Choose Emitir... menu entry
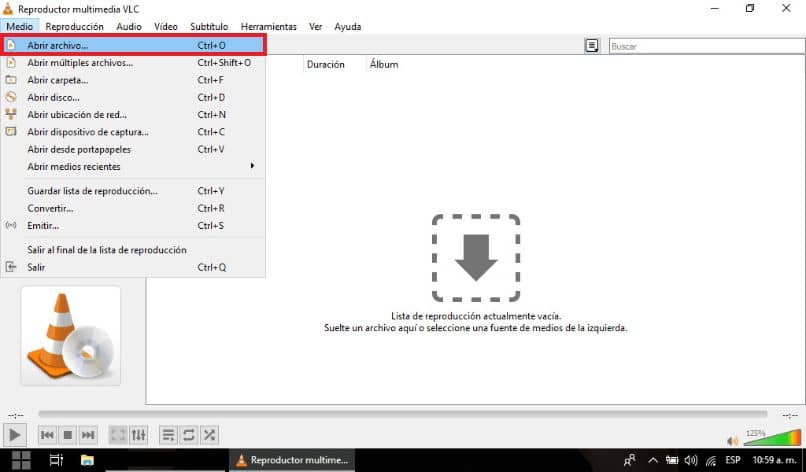 pyautogui.click(x=133, y=226)
